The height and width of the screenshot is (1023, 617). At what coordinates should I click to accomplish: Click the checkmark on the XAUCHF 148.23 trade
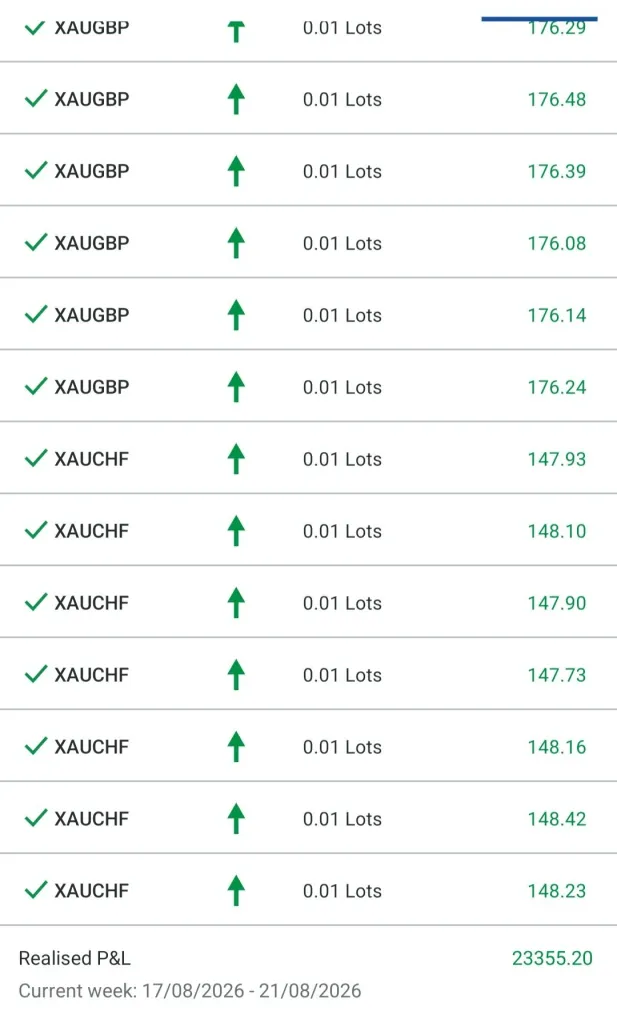coord(36,890)
